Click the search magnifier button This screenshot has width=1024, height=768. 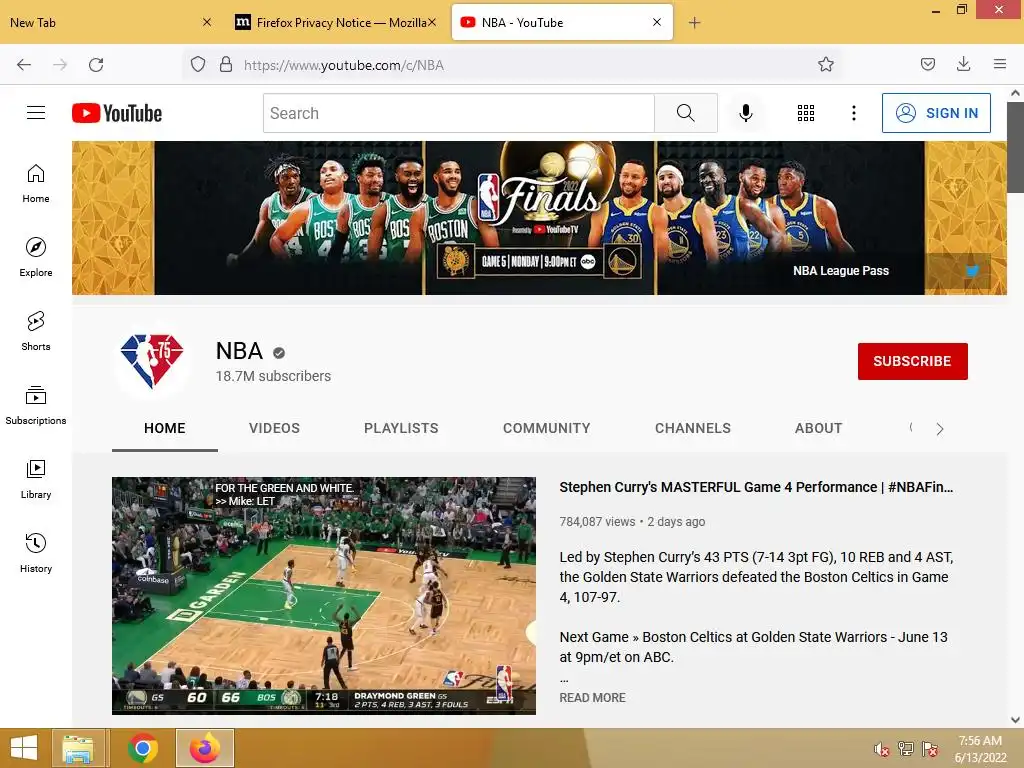(x=686, y=113)
